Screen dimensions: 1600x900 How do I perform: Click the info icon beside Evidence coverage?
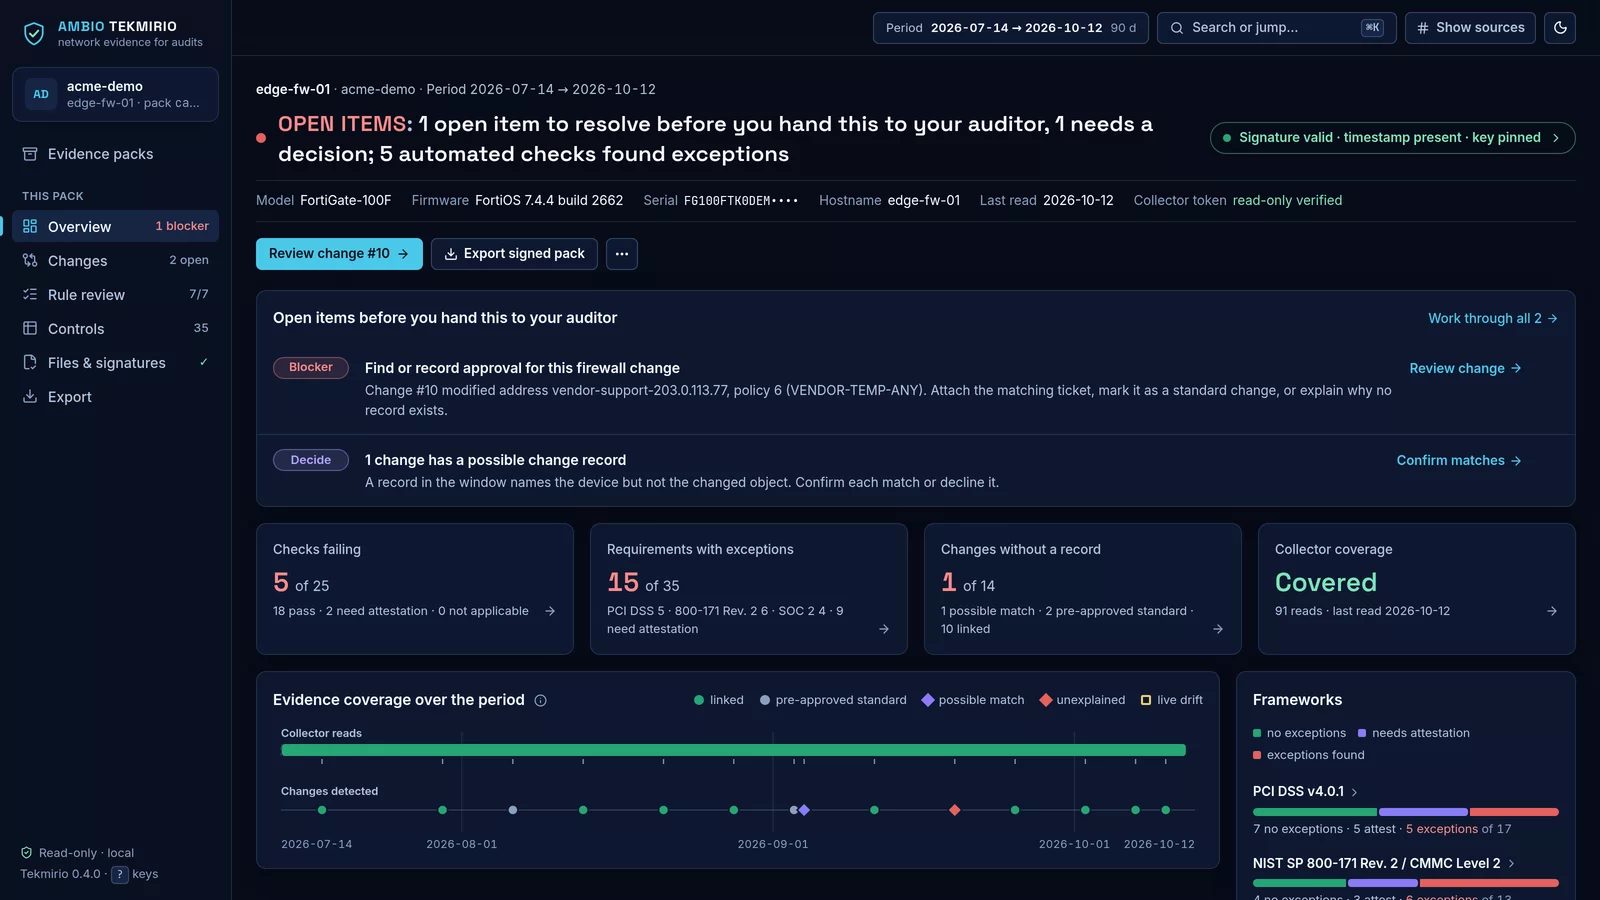[540, 700]
